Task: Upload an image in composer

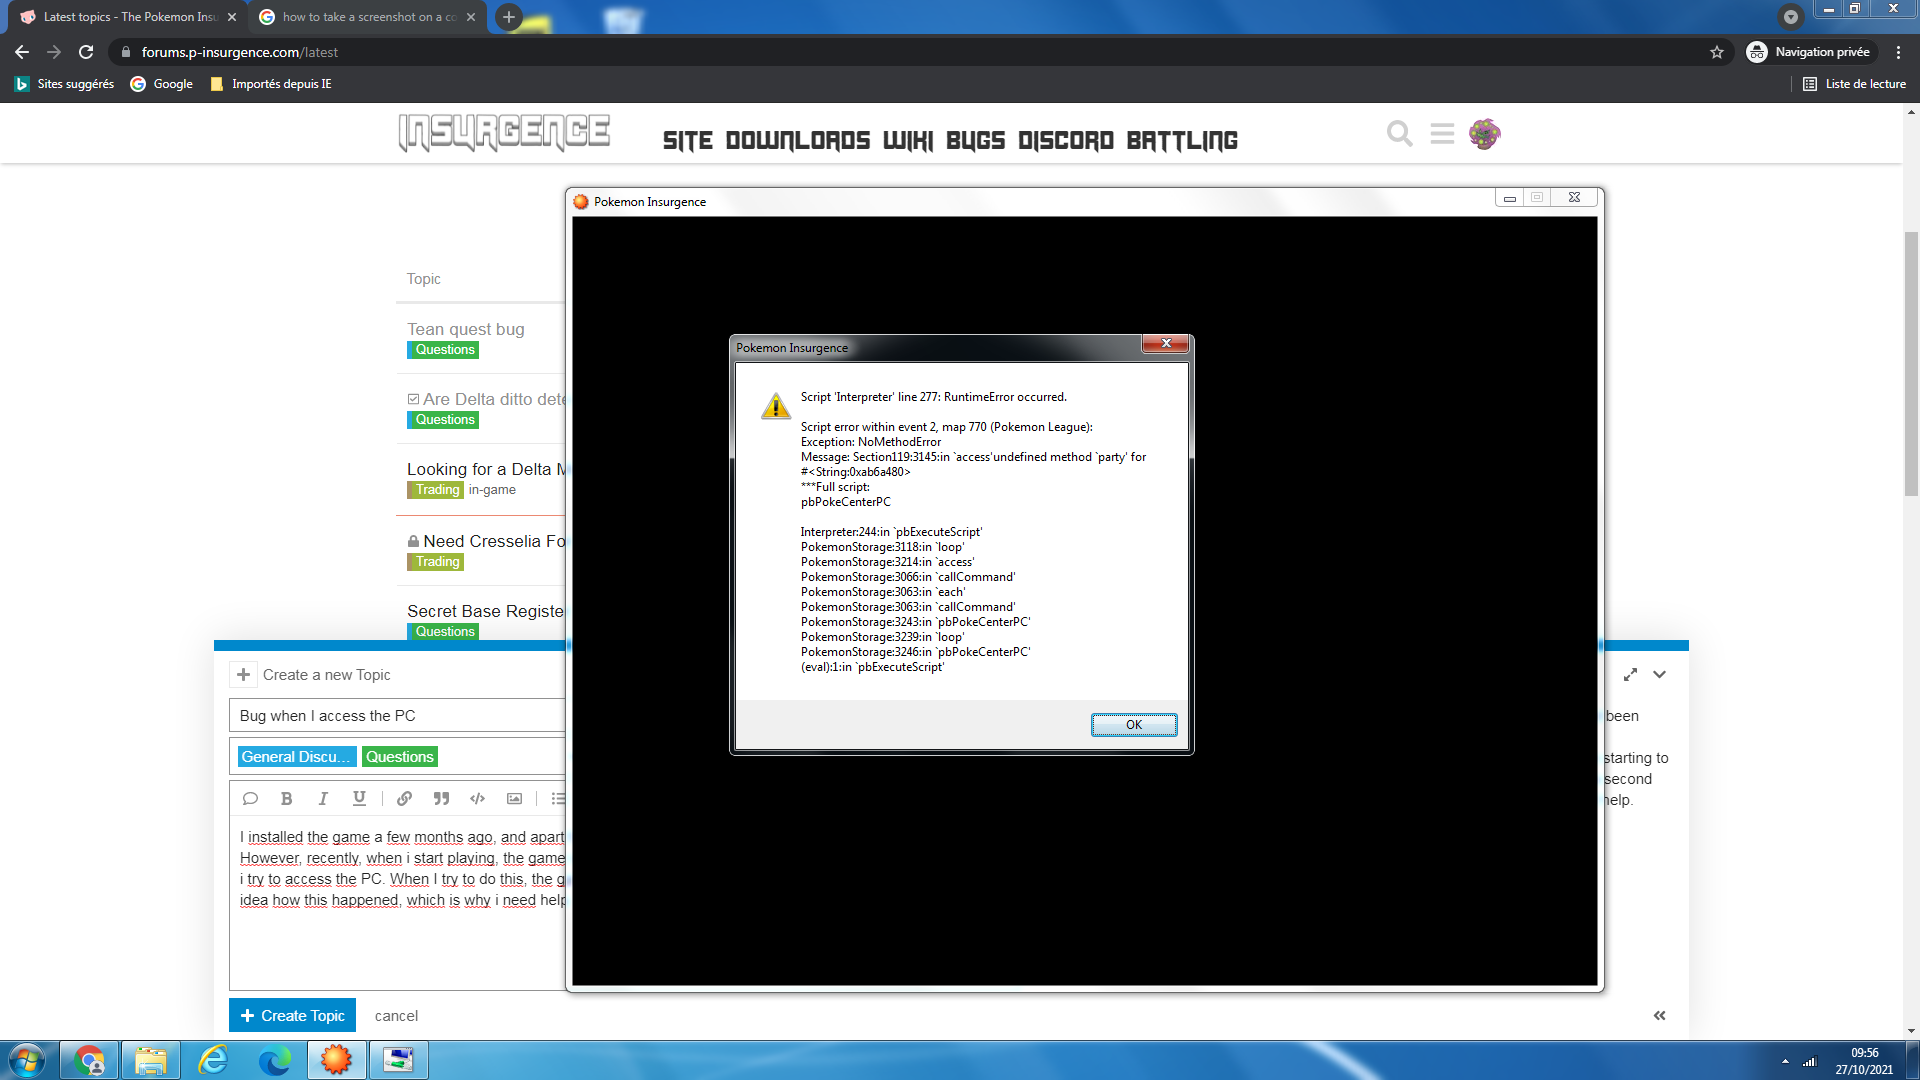Action: point(514,798)
